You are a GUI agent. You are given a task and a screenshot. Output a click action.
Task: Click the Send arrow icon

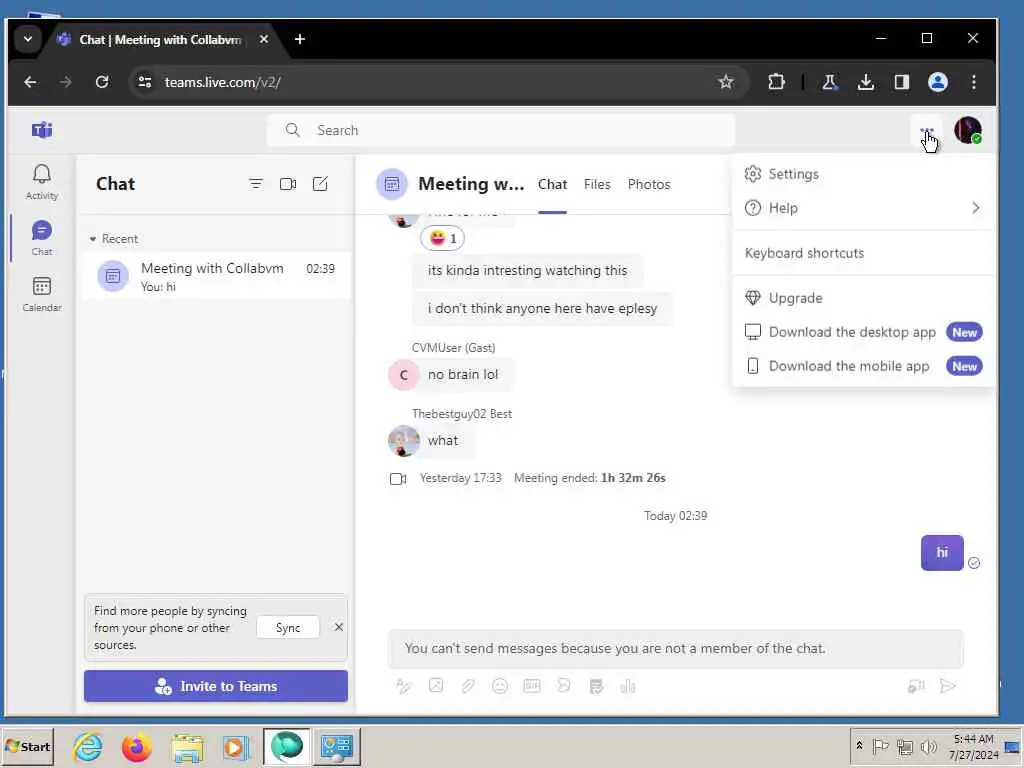click(x=948, y=686)
